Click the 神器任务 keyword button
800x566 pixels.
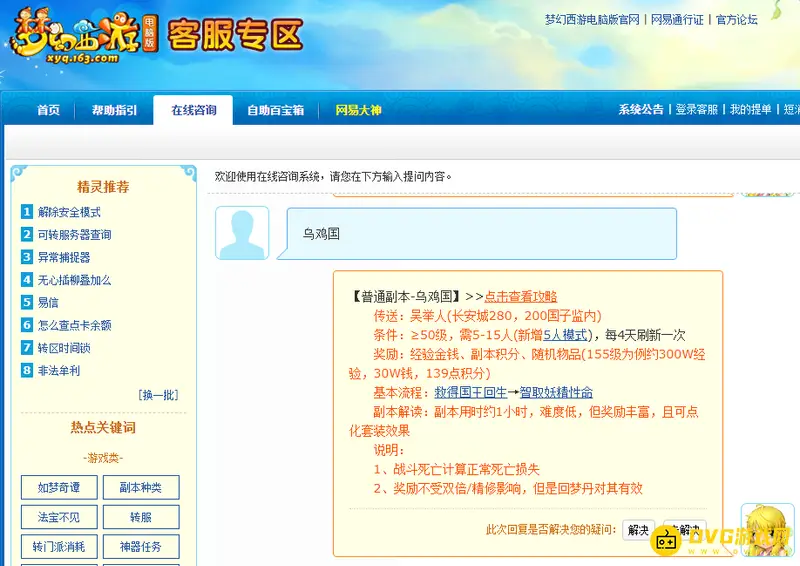pyautogui.click(x=141, y=547)
